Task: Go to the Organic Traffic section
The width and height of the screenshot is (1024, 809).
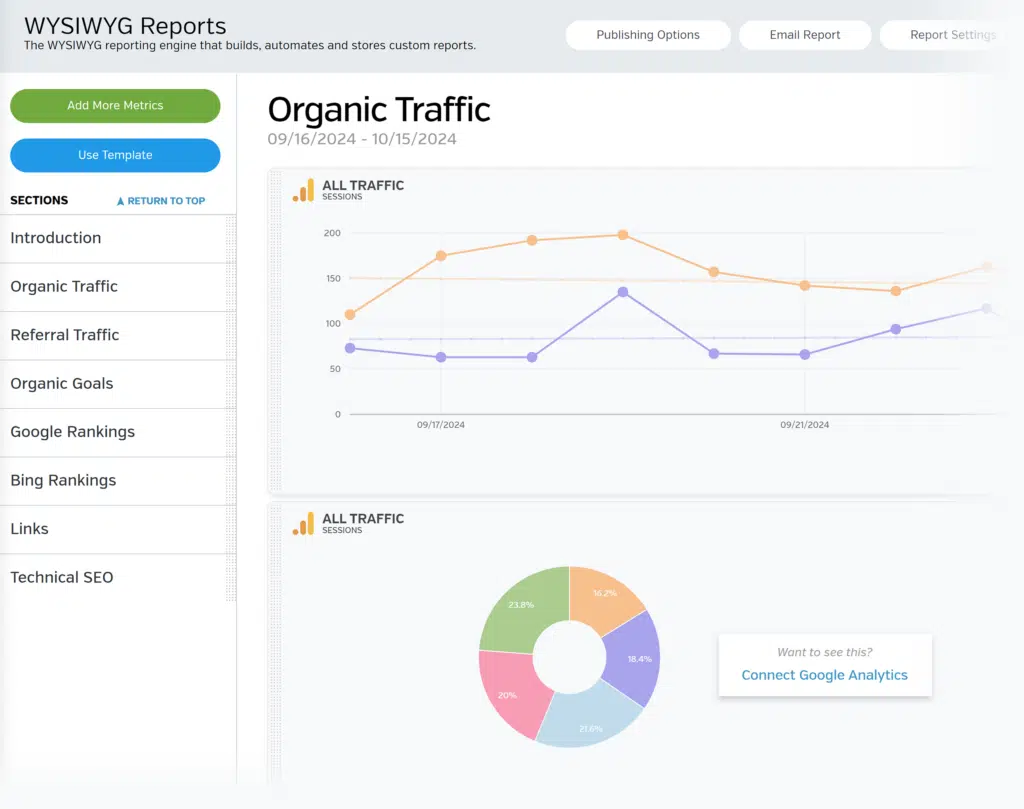Action: [x=64, y=287]
